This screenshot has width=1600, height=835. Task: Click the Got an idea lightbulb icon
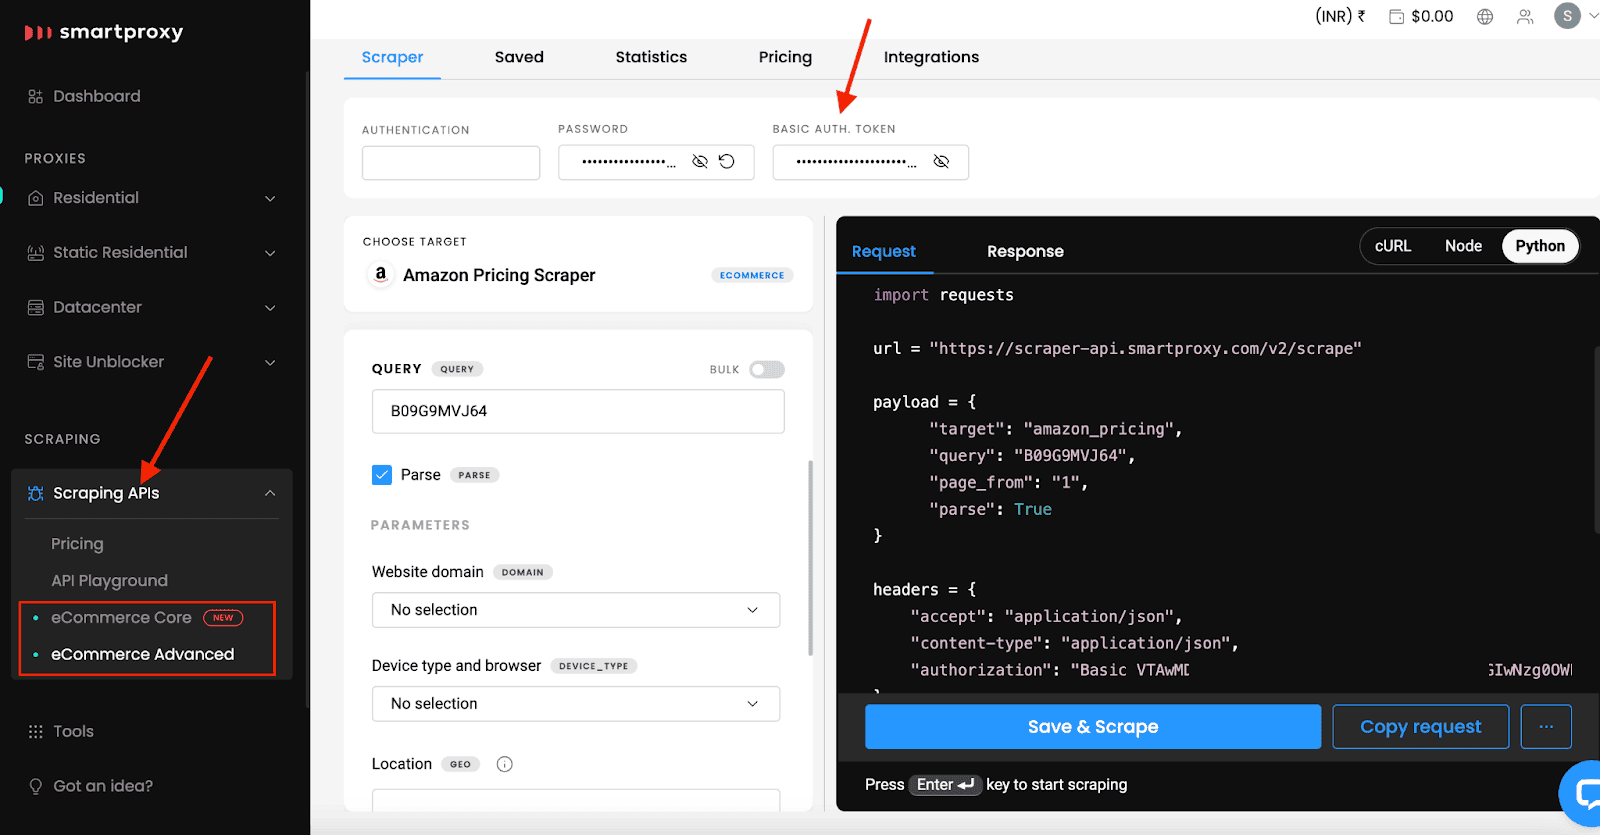coord(35,786)
